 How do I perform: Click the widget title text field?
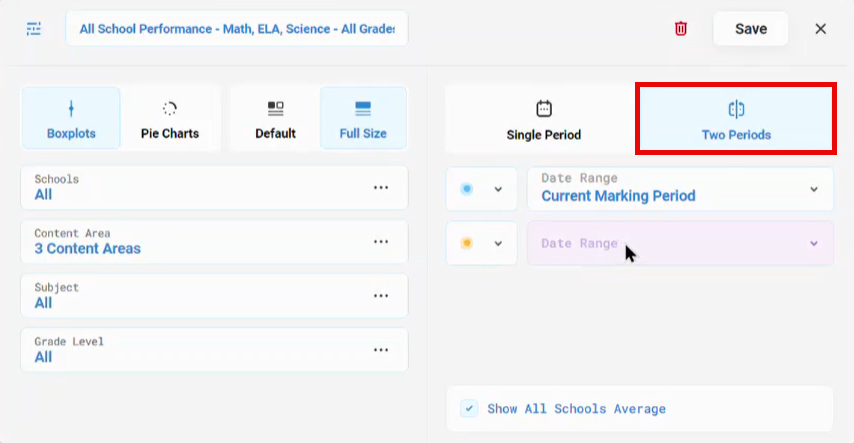237,29
